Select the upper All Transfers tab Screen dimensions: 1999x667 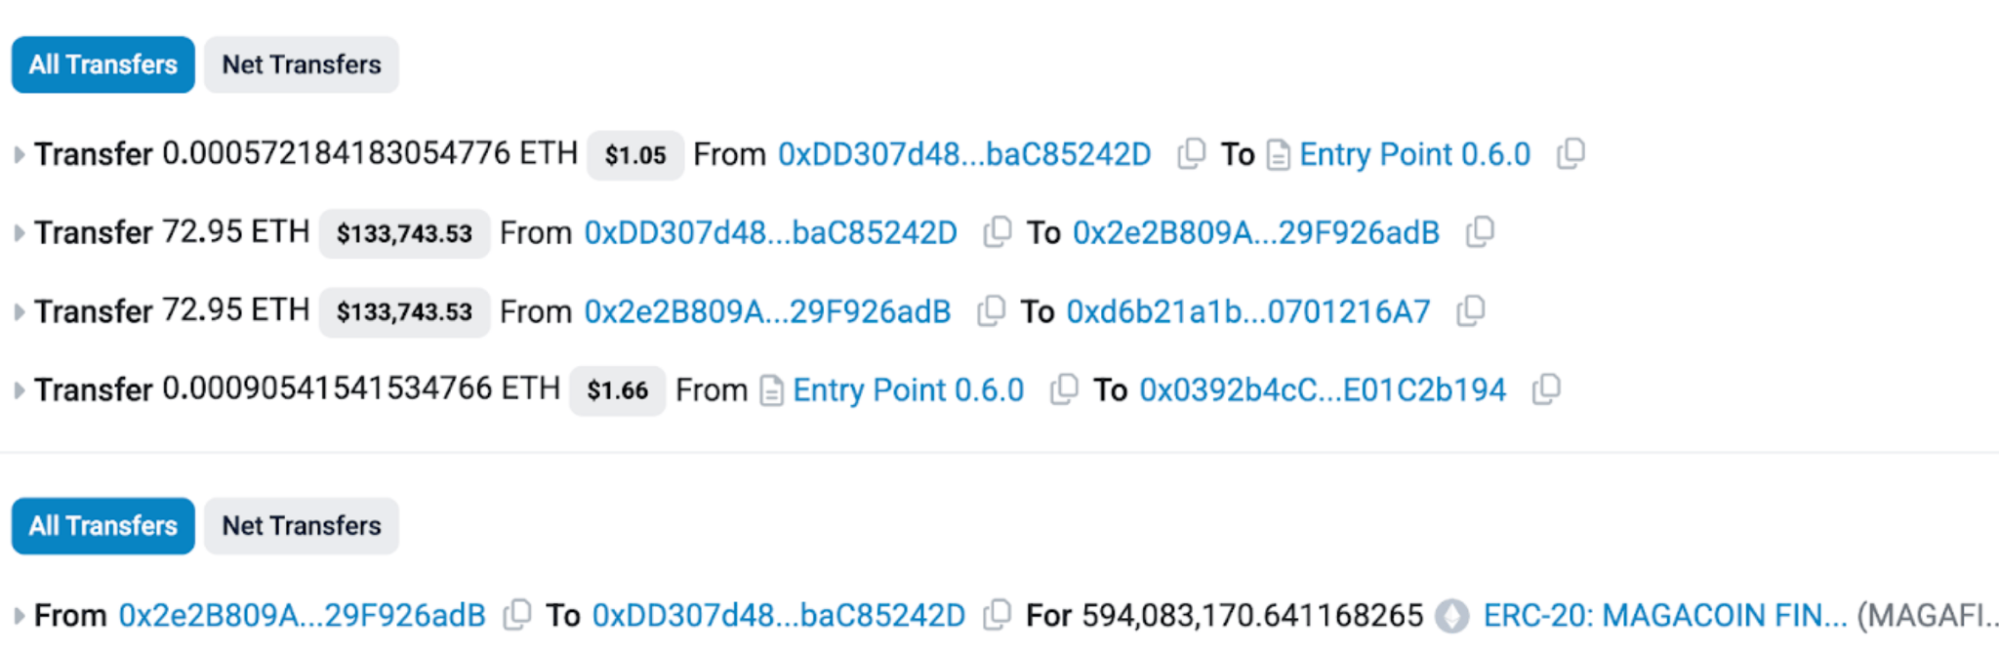(x=103, y=65)
